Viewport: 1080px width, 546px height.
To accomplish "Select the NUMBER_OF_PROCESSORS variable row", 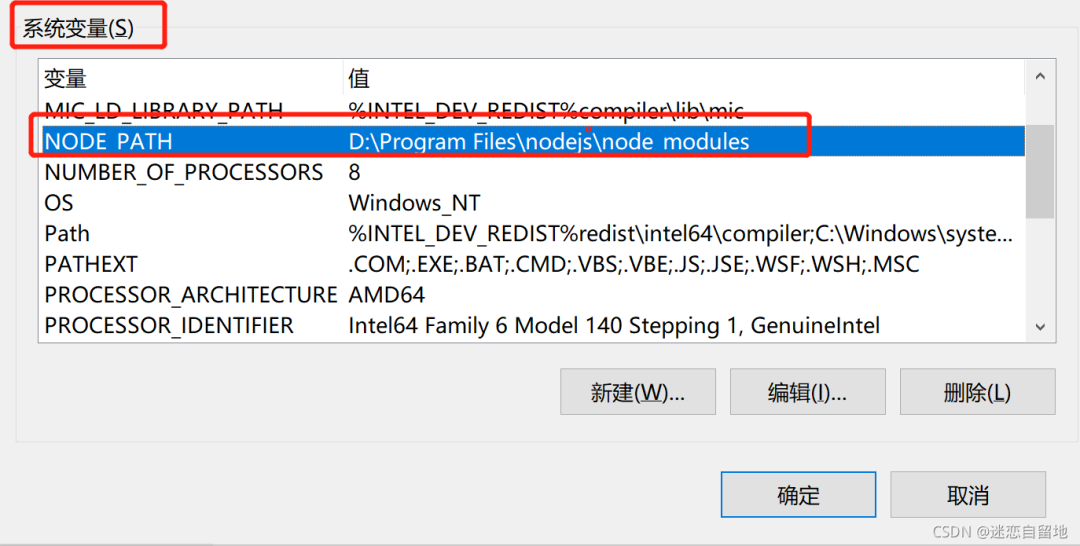I will click(x=184, y=172).
